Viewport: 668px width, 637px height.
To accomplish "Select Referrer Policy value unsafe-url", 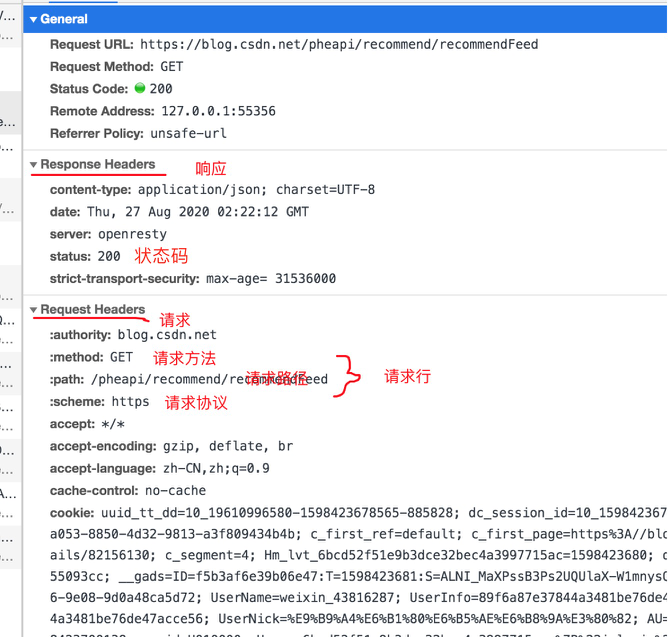I will coord(188,133).
